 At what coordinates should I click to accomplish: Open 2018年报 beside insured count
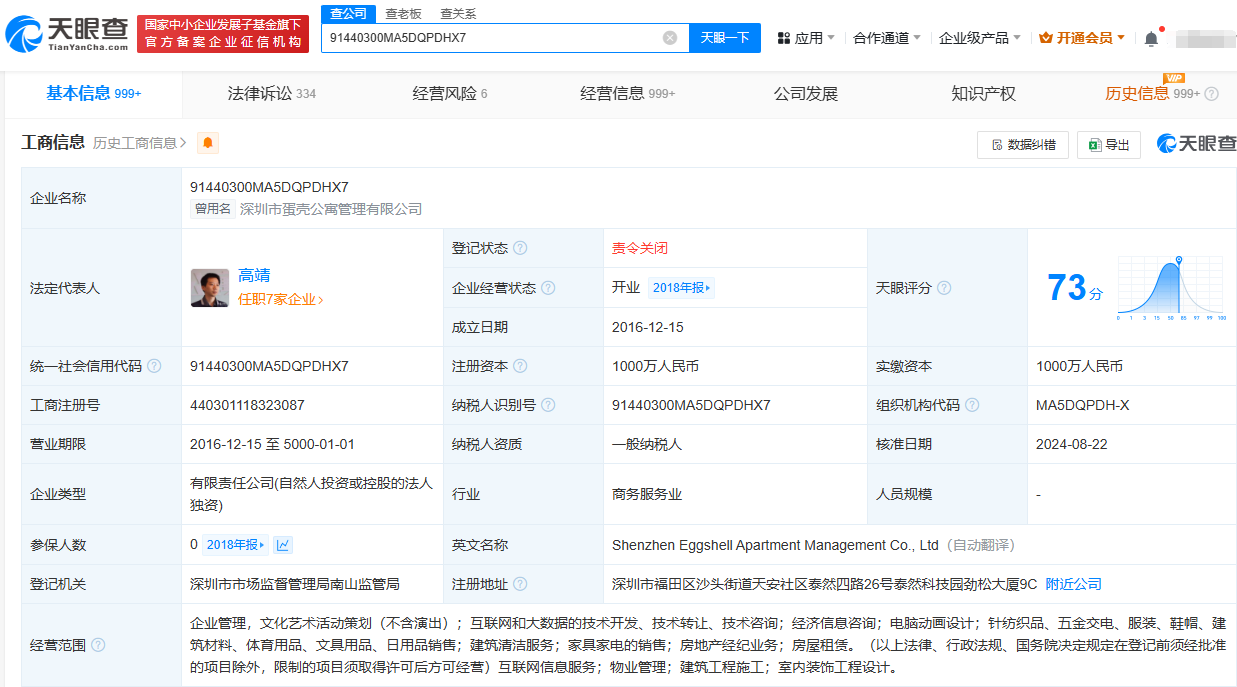coord(236,545)
